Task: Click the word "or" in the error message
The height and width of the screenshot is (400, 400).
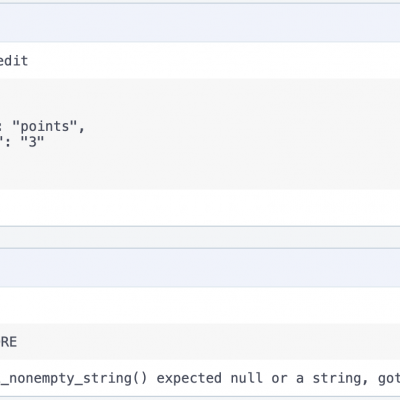Action: coord(279,379)
